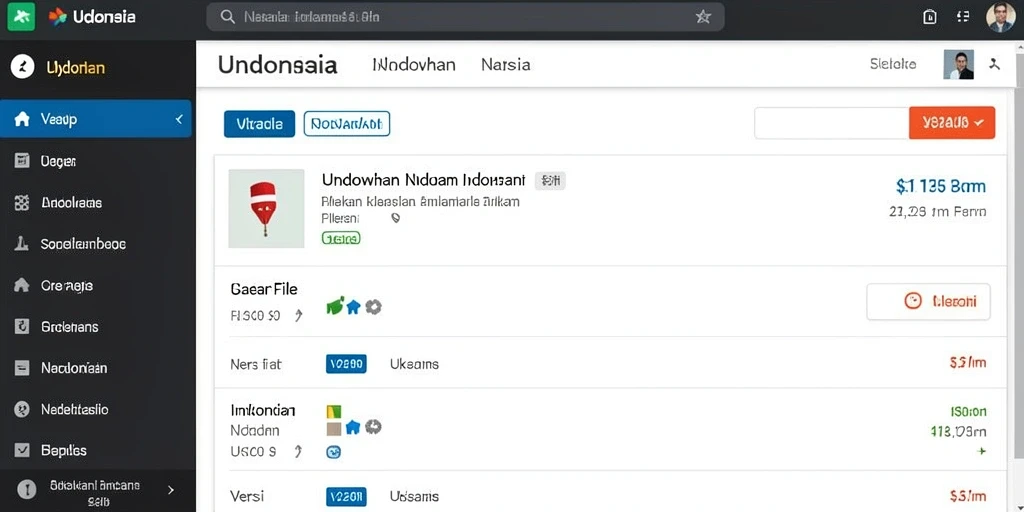The image size is (1024, 512).
Task: Click the Bepiles checkbox icon in sidebar
Action: coord(22,450)
